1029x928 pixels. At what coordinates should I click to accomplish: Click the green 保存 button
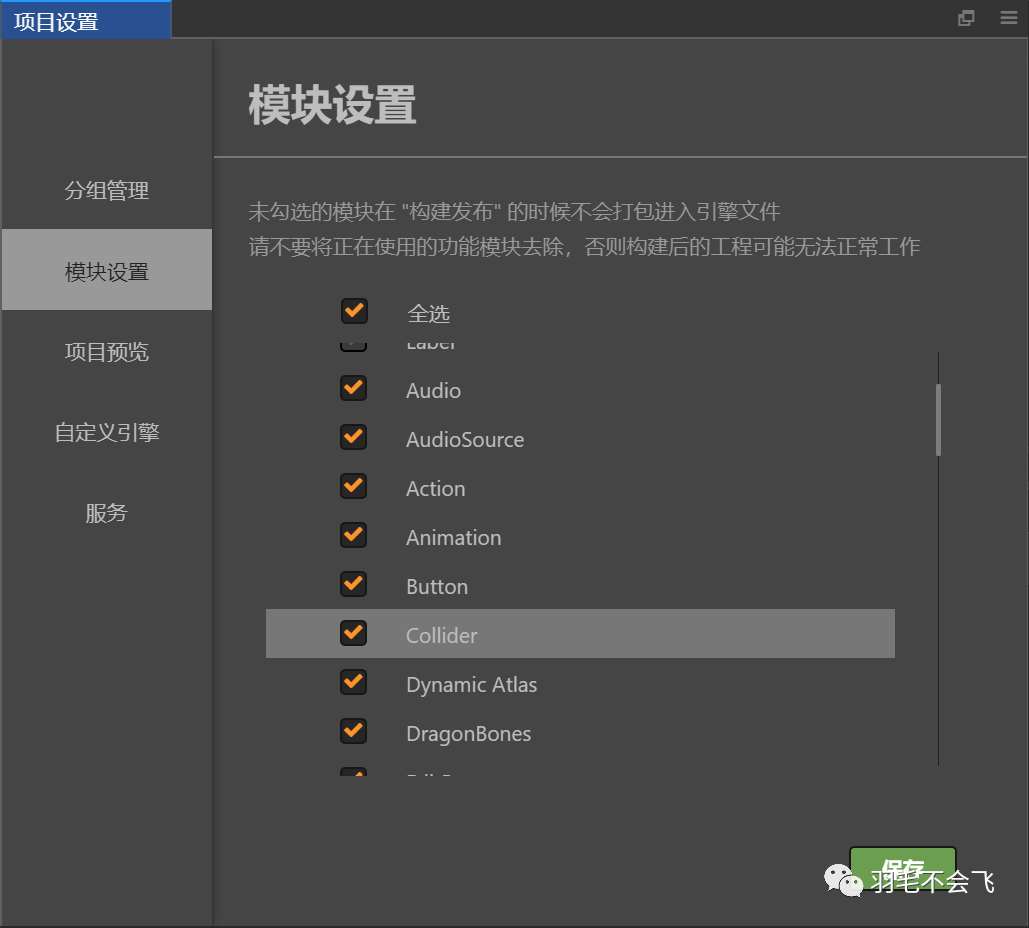(902, 869)
